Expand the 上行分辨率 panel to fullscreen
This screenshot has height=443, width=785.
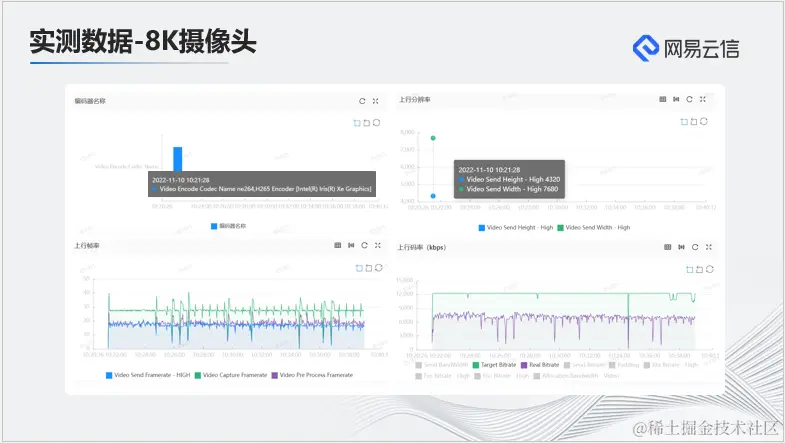point(703,99)
